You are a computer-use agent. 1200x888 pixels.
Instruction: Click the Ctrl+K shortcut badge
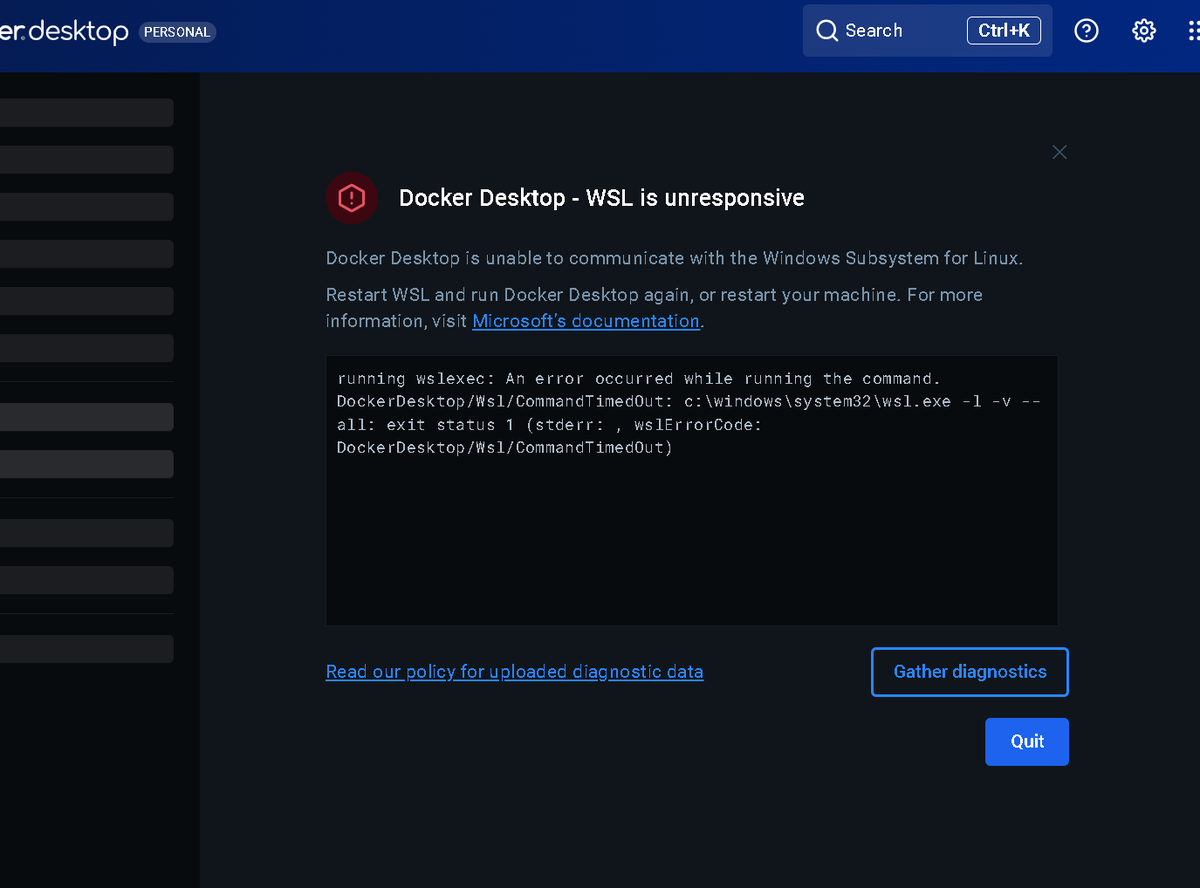1004,31
